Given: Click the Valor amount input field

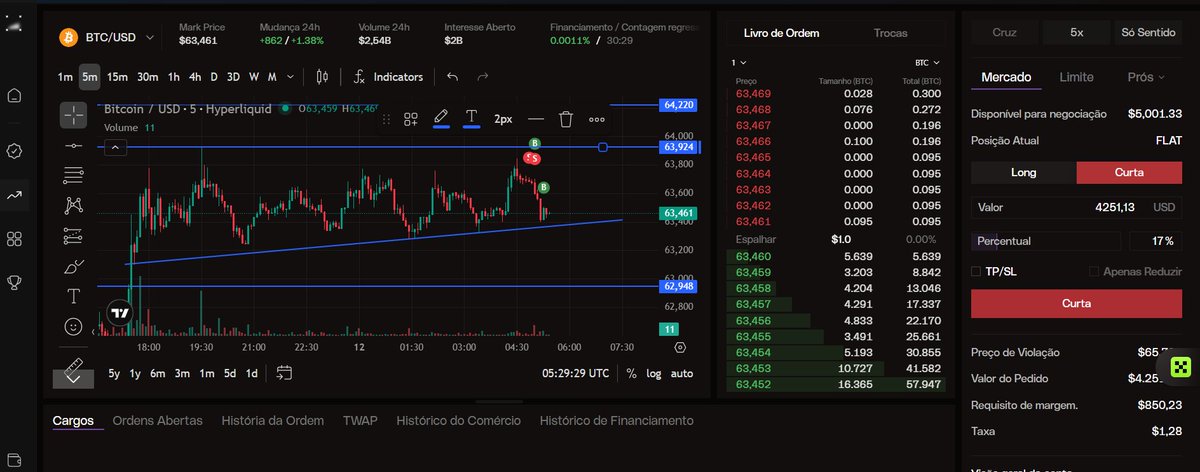Looking at the screenshot, I should click(x=1076, y=207).
